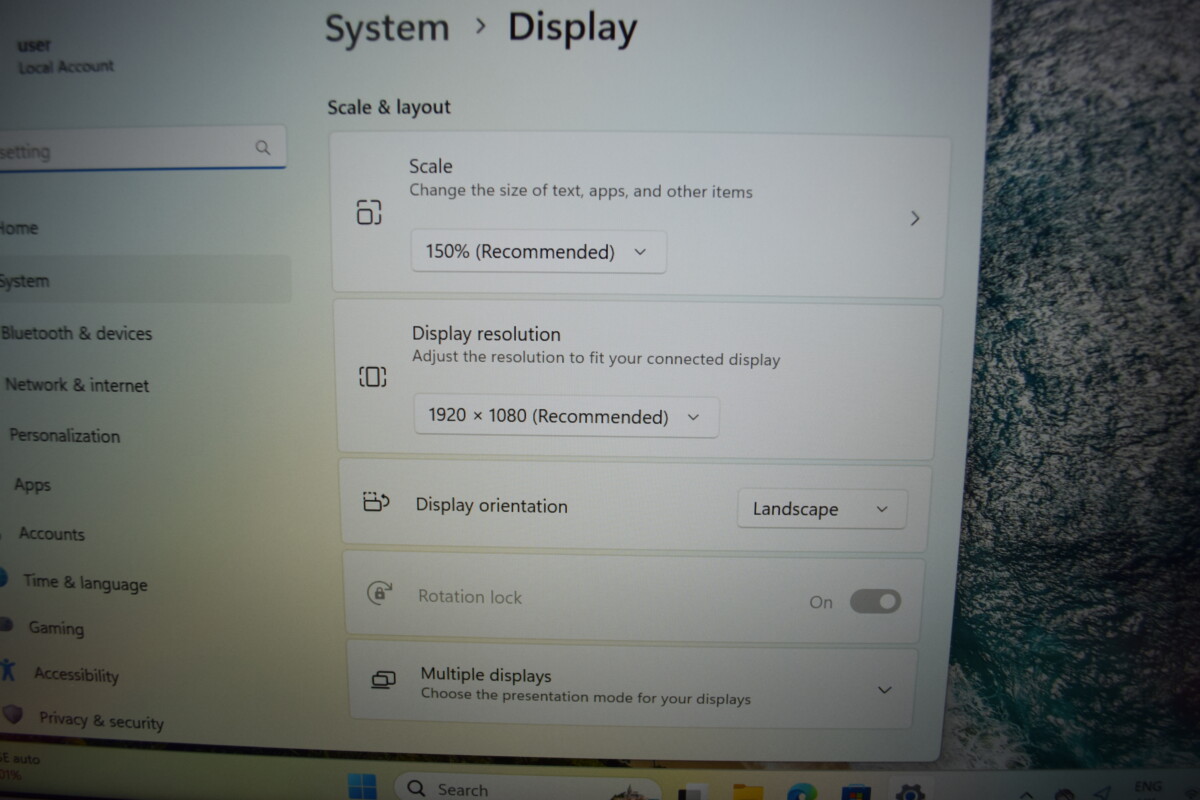Click the user Local Account profile
The width and height of the screenshot is (1200, 800).
(x=65, y=55)
